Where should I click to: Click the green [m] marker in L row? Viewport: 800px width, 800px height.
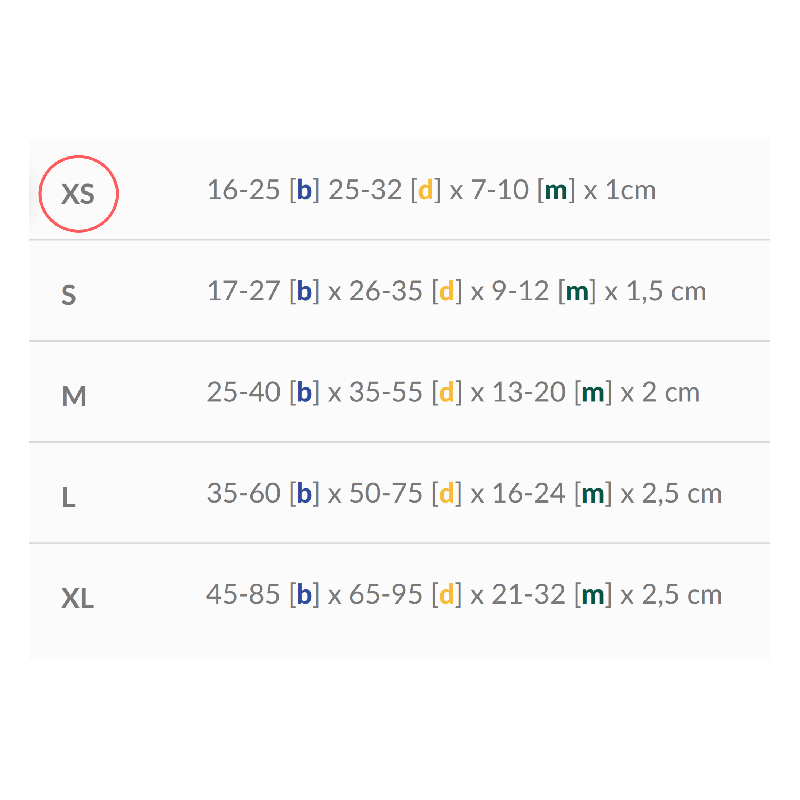coord(593,493)
